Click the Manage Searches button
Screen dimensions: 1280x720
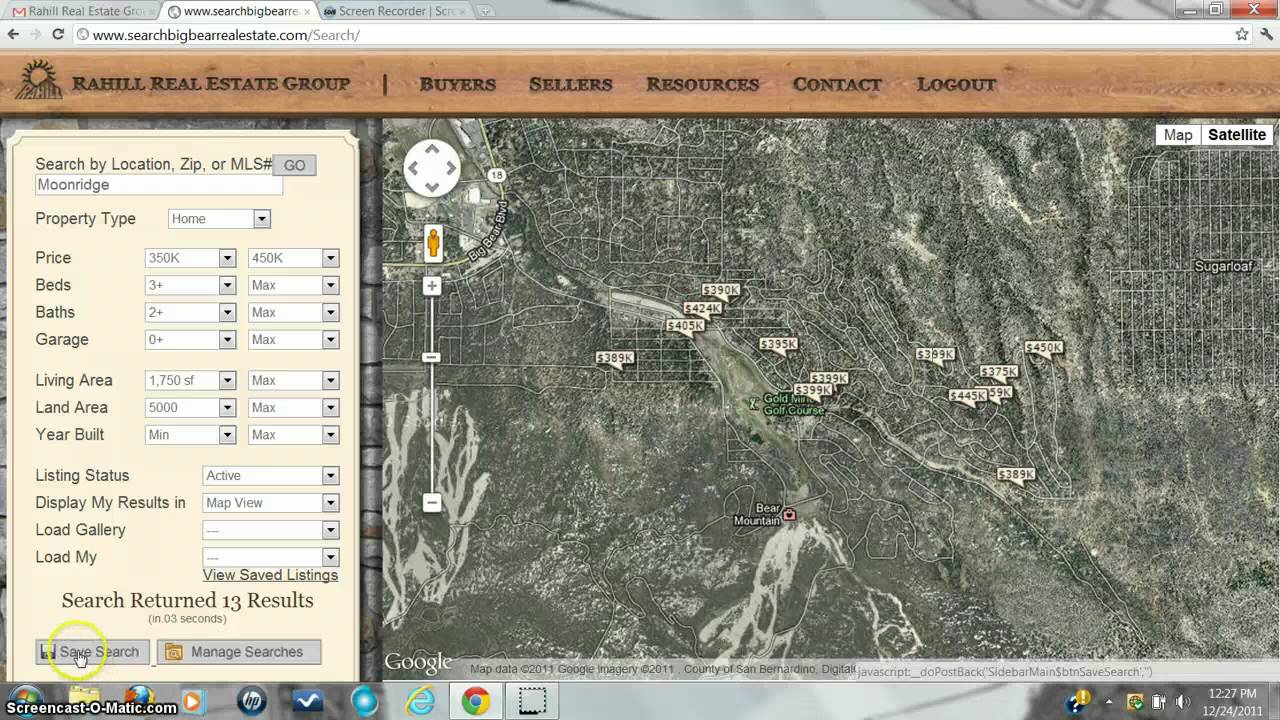[239, 652]
